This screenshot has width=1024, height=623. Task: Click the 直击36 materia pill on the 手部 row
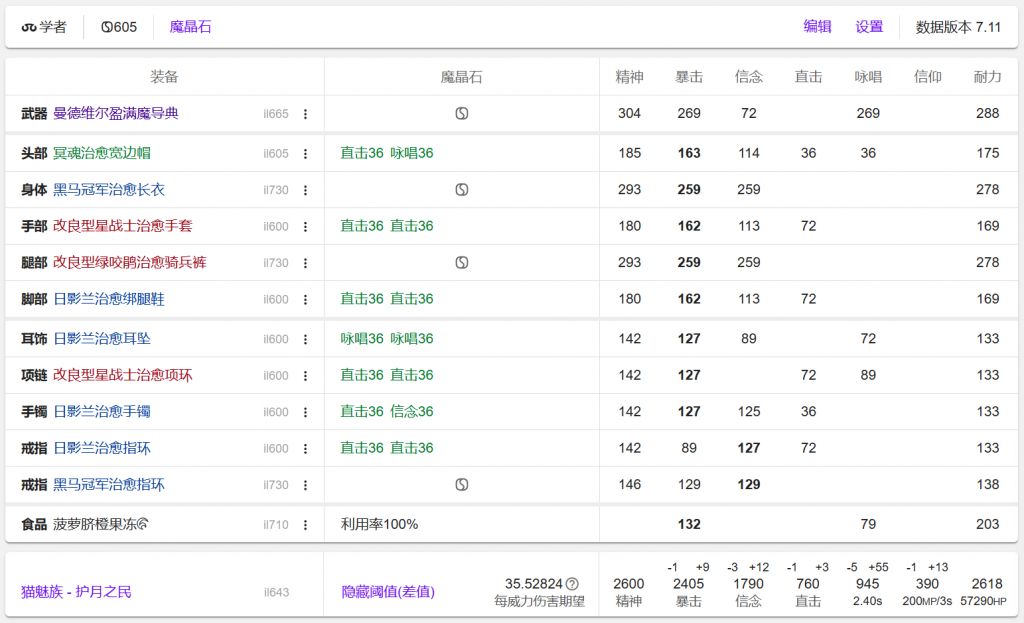point(360,226)
